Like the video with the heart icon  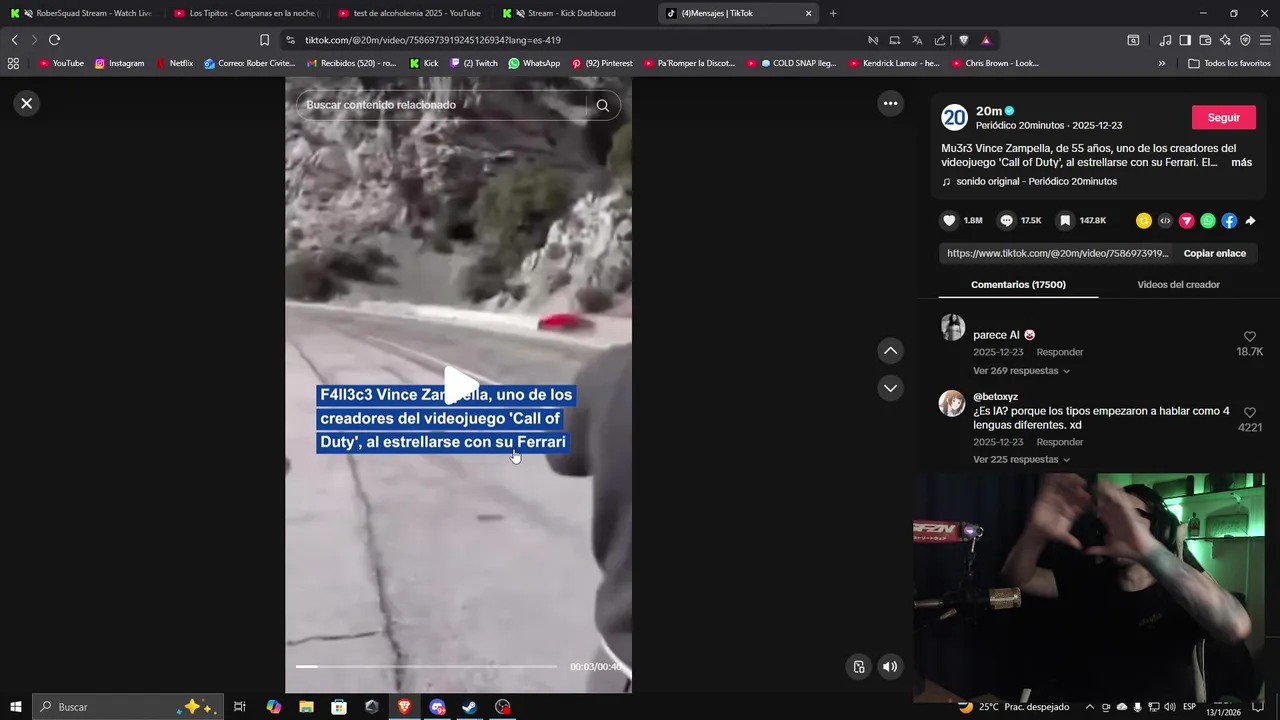tap(949, 220)
